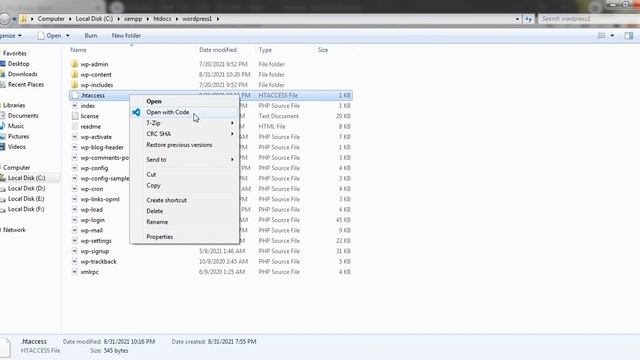This screenshot has width=640, height=360.
Task: Click the folder icon in address bar
Action: point(24,19)
